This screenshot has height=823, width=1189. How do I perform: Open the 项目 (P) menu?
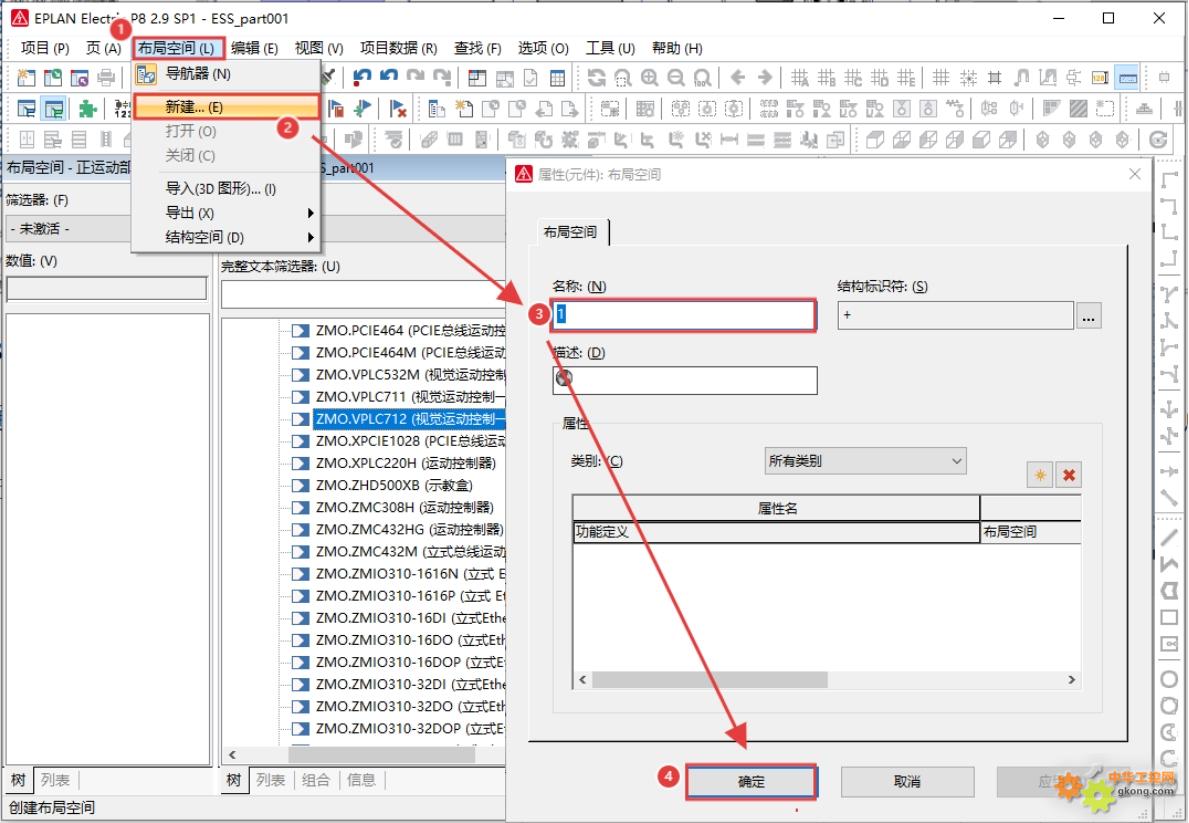point(45,48)
